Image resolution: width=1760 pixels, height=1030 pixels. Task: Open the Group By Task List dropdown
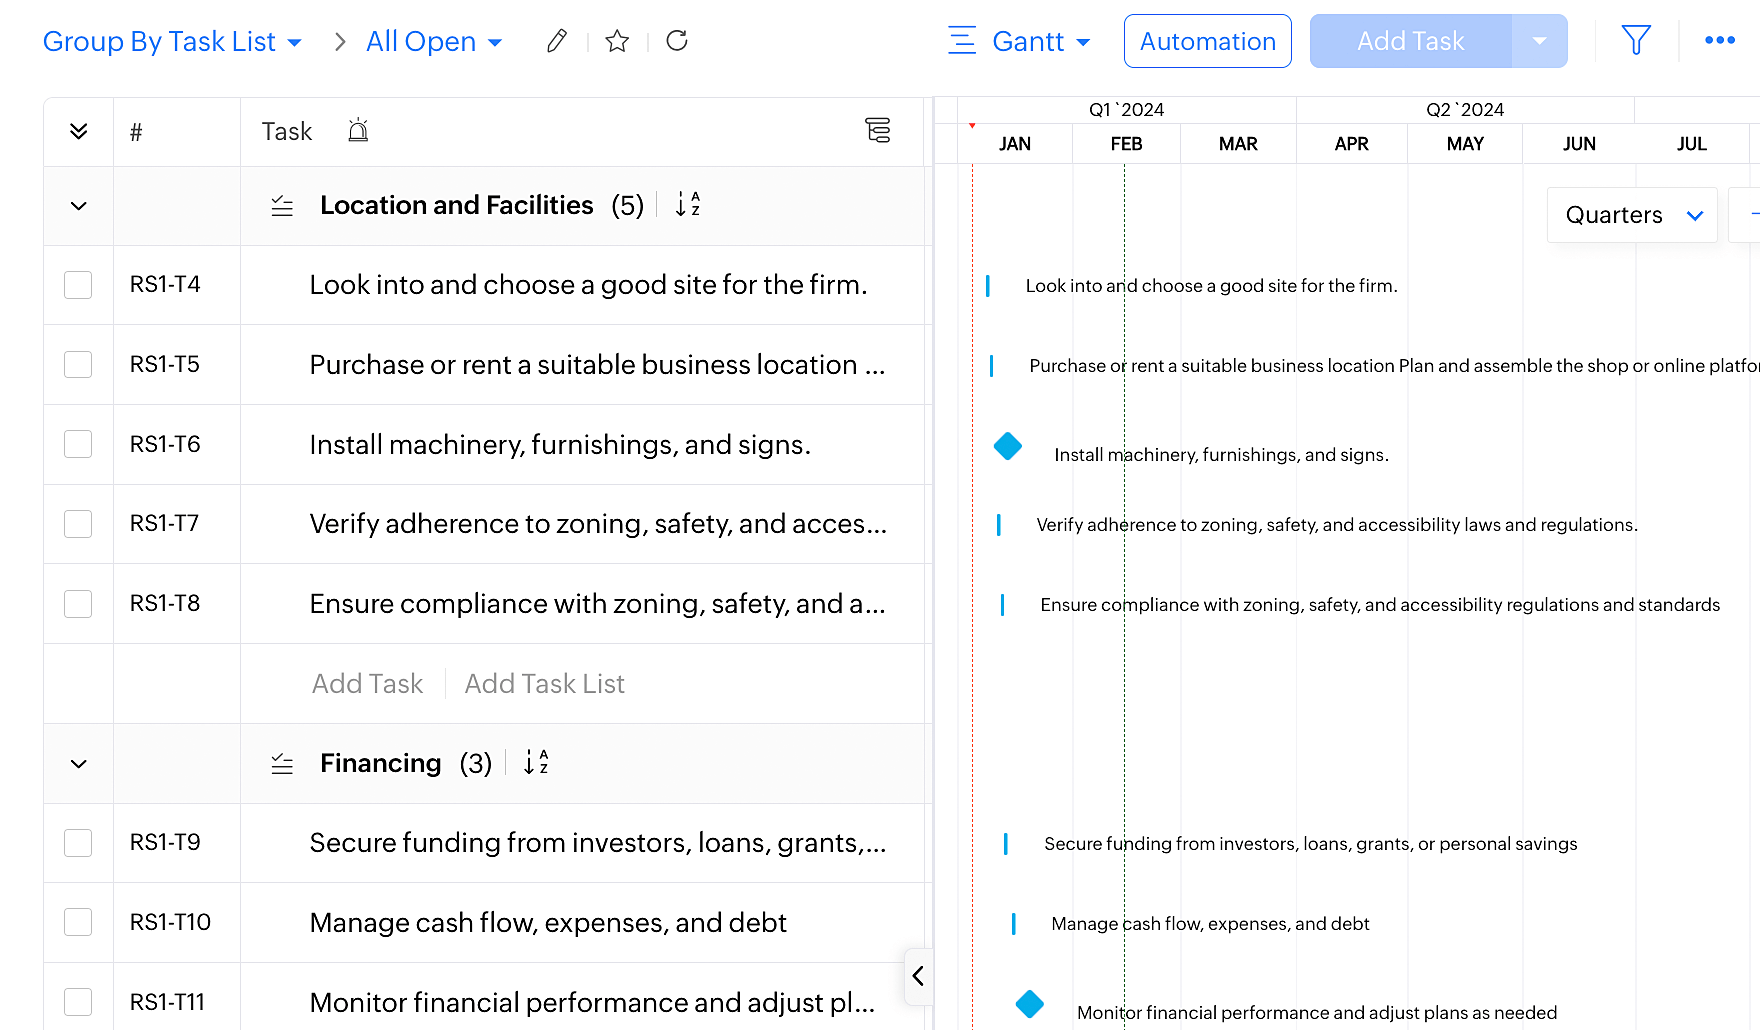172,42
